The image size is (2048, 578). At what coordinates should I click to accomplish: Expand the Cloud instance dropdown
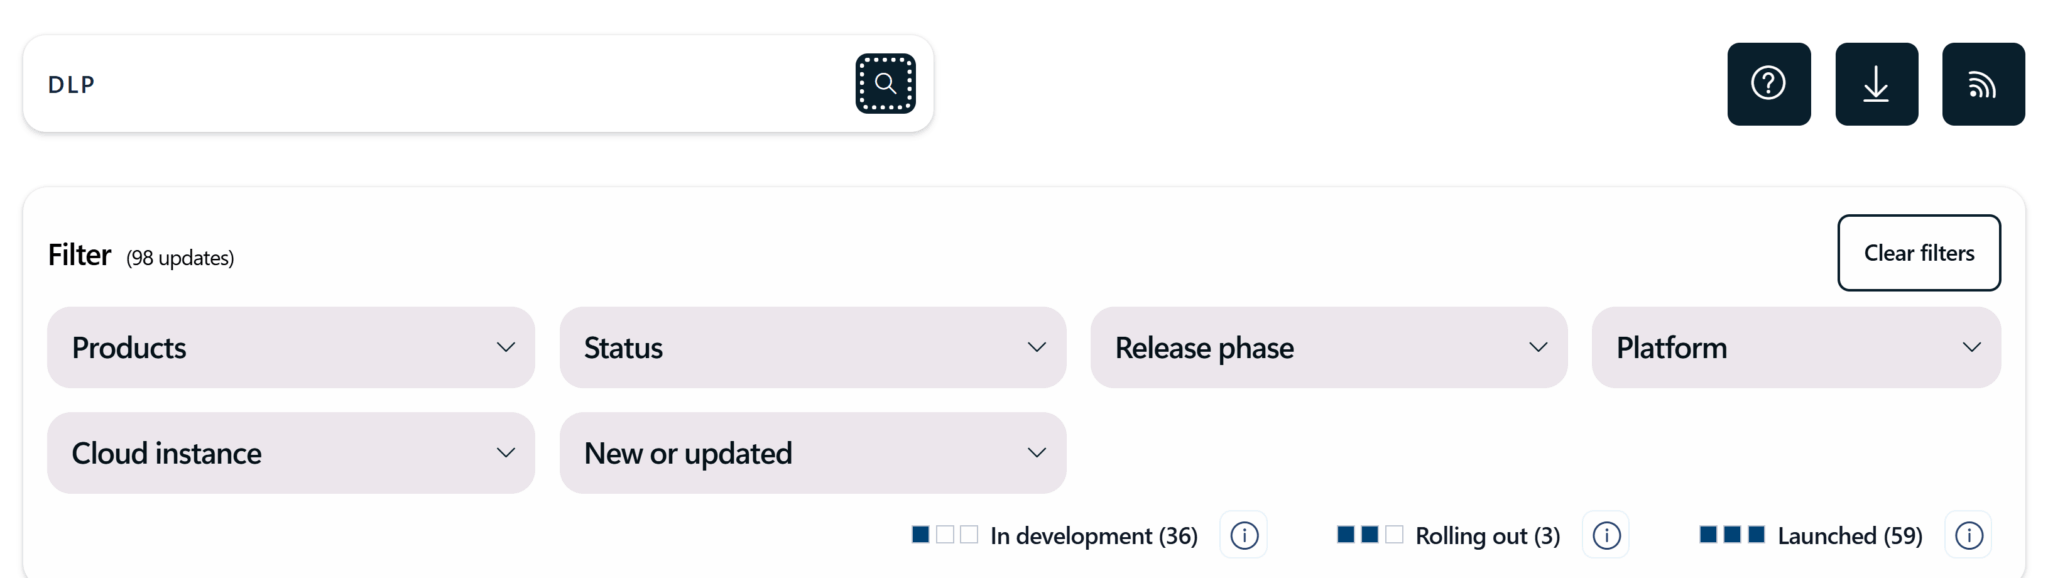(x=291, y=453)
